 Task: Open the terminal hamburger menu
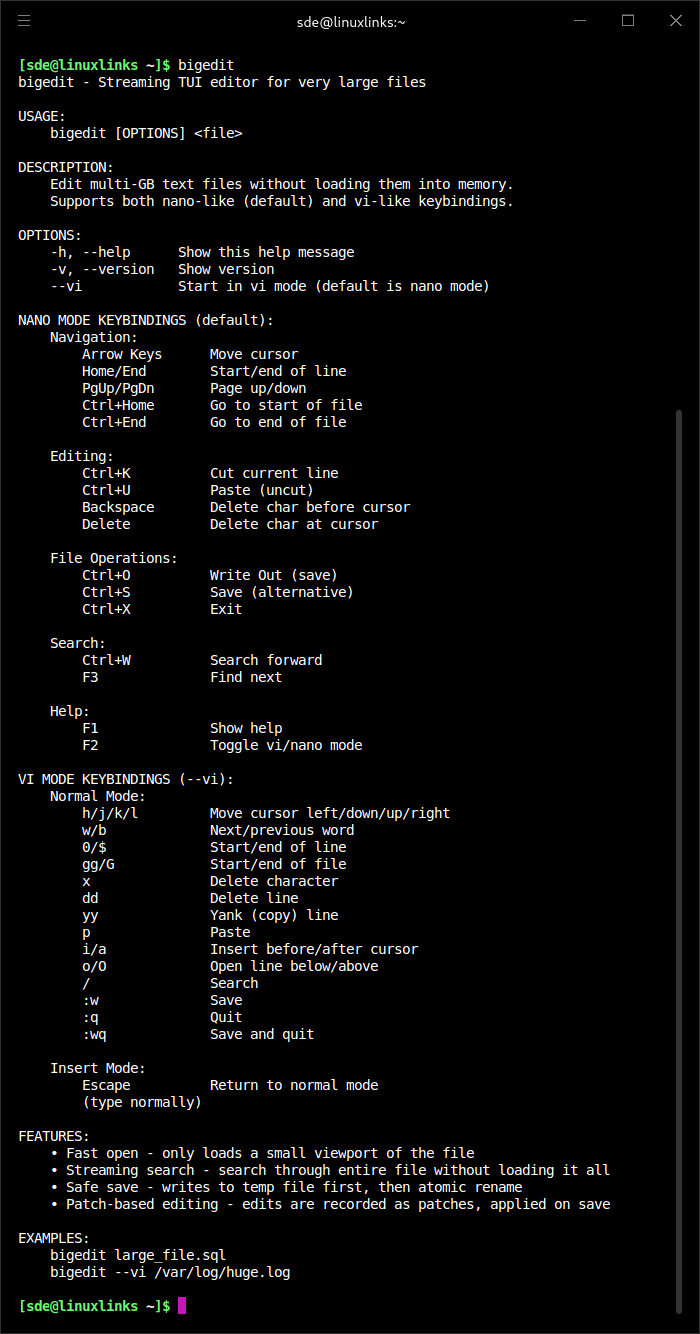[24, 20]
